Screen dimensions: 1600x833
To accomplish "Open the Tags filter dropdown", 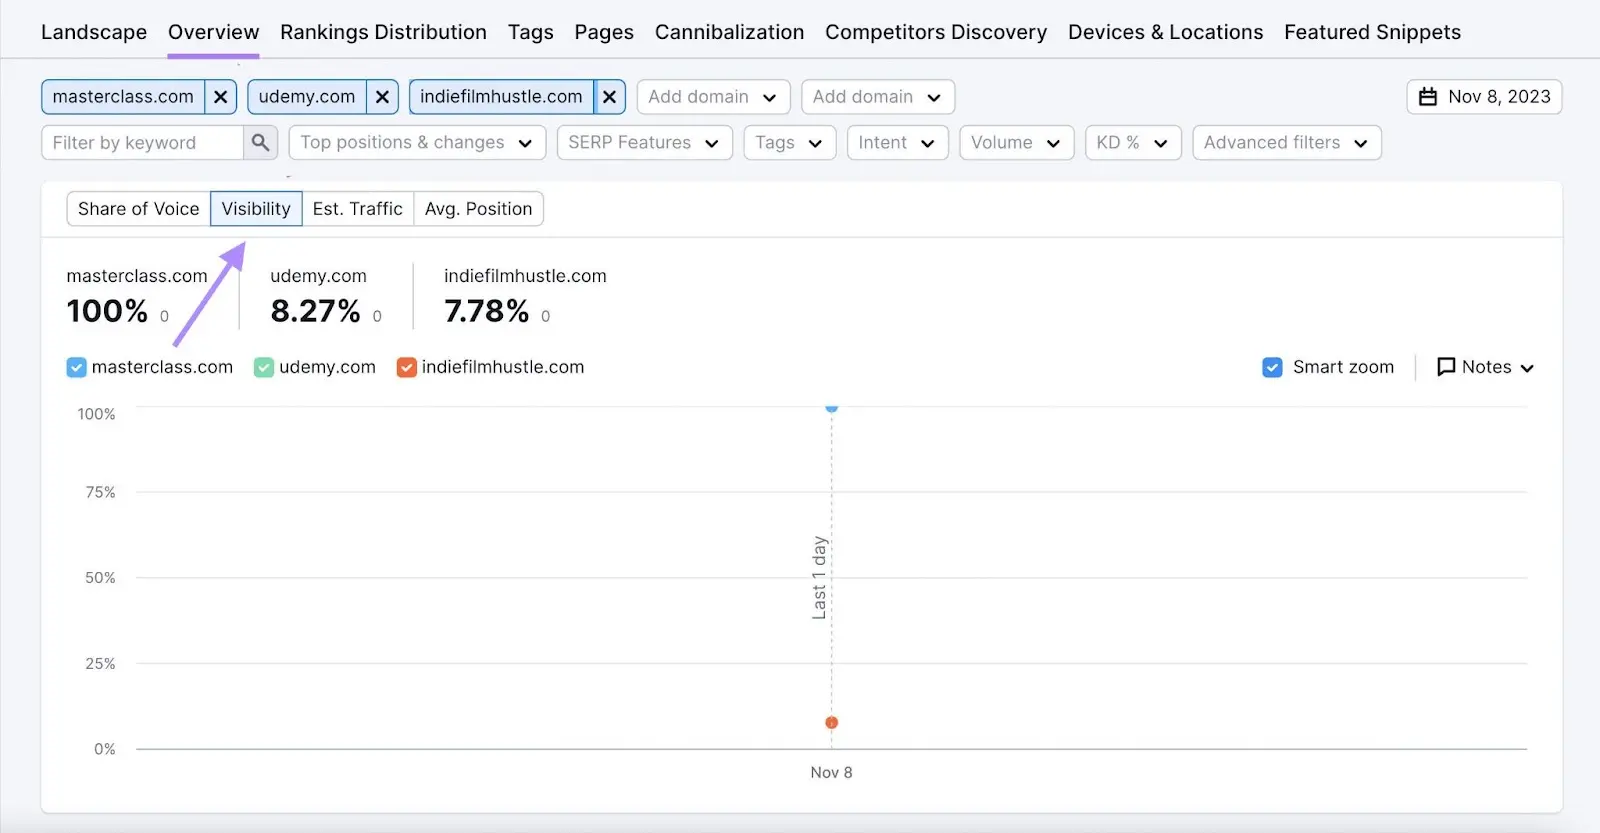I will [x=790, y=142].
